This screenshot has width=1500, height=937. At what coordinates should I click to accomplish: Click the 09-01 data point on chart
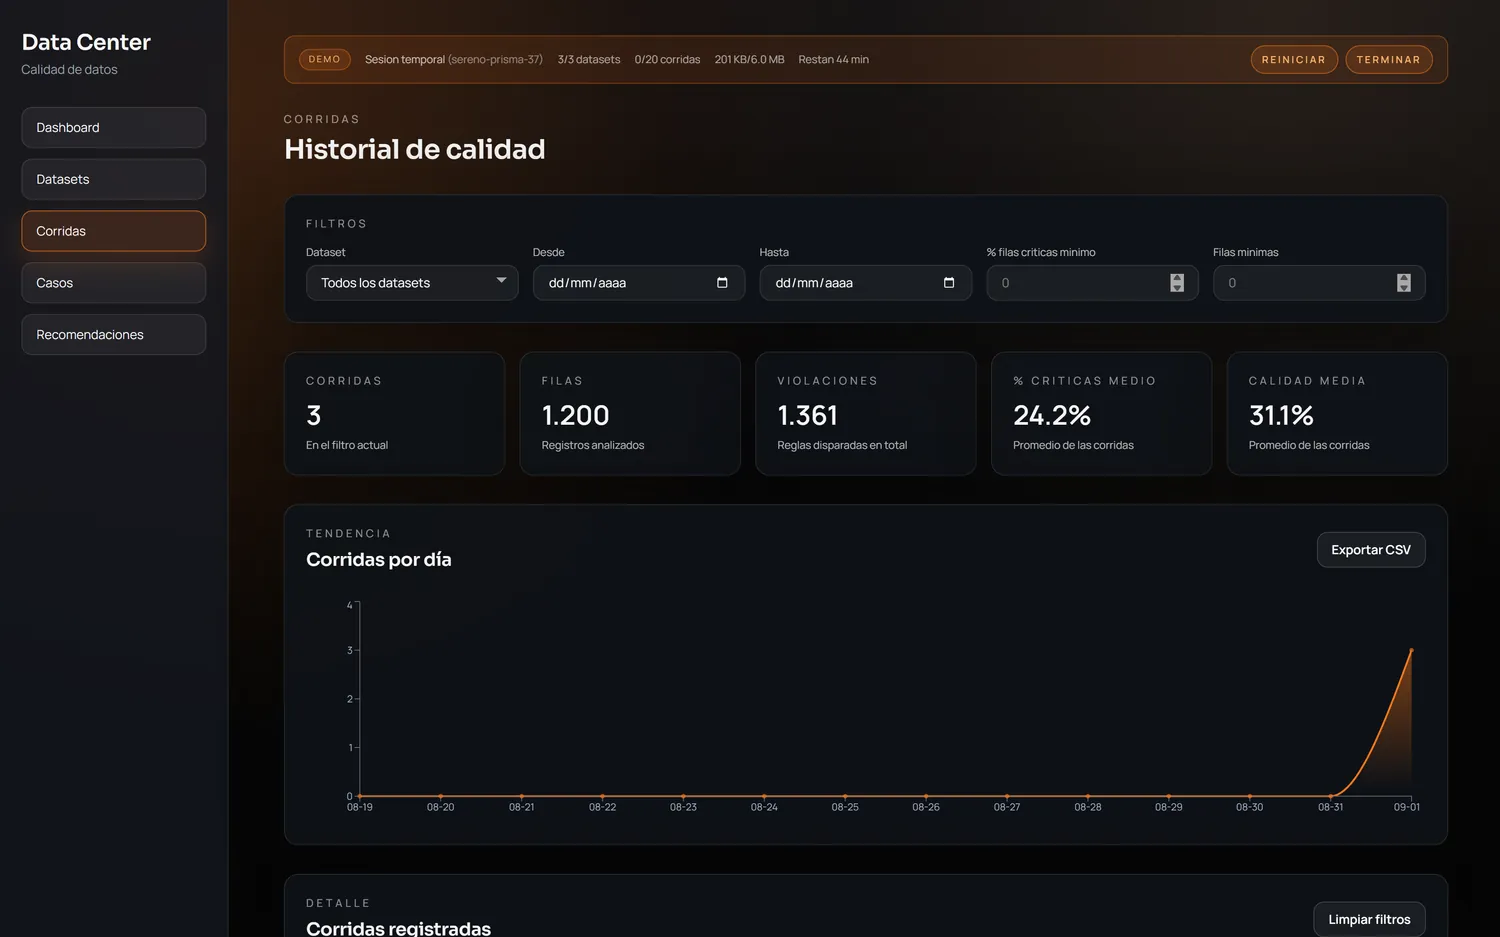click(x=1411, y=650)
